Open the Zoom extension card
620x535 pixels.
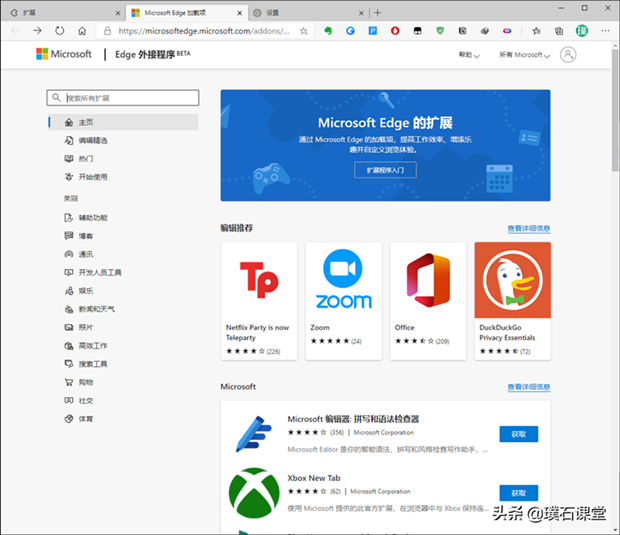[x=344, y=301]
